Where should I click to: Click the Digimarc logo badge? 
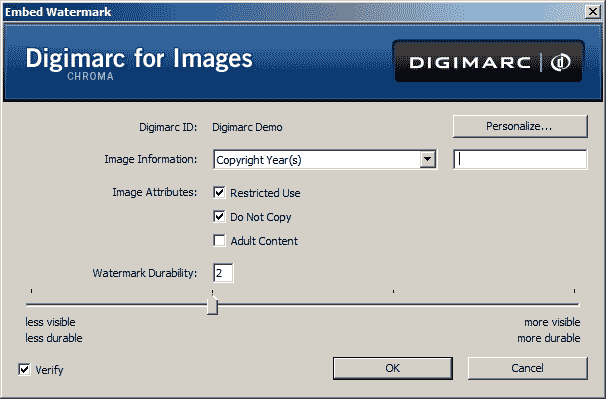click(x=488, y=61)
